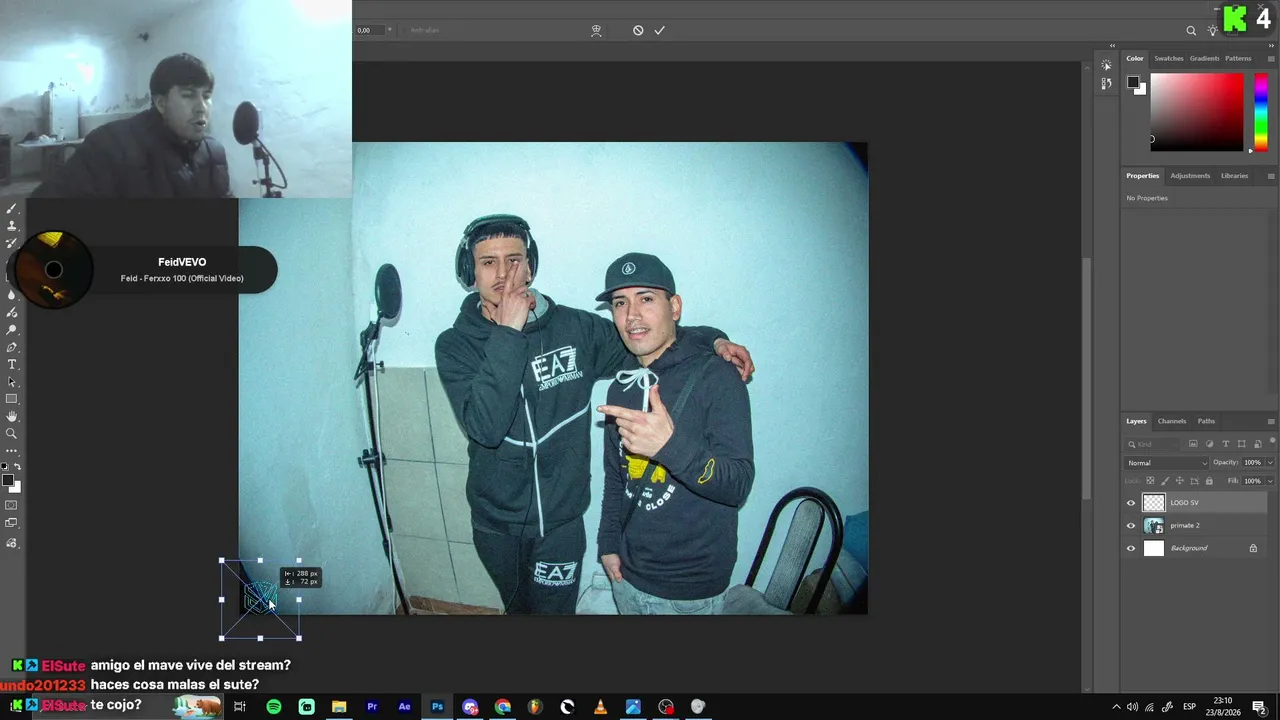Viewport: 1280px width, 720px height.
Task: Open the Fill slider dropdown arrow
Action: pos(1270,481)
